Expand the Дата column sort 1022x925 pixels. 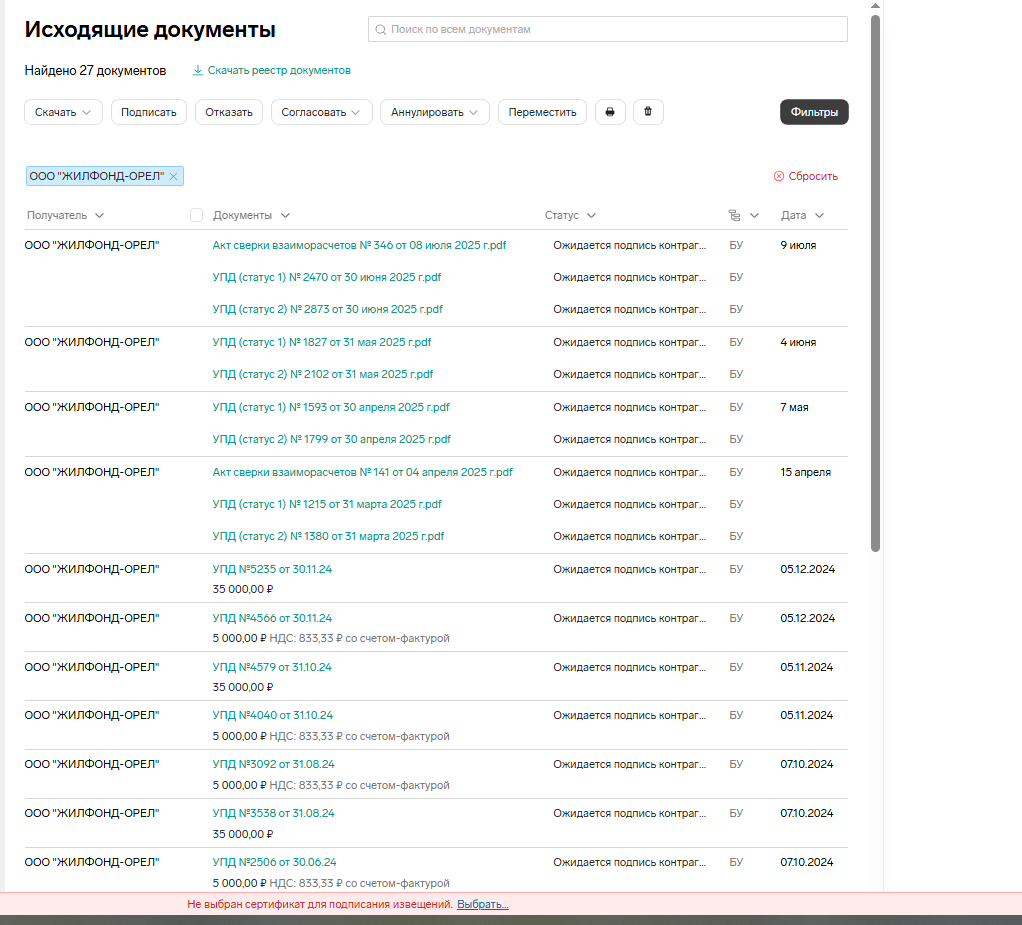pos(819,216)
